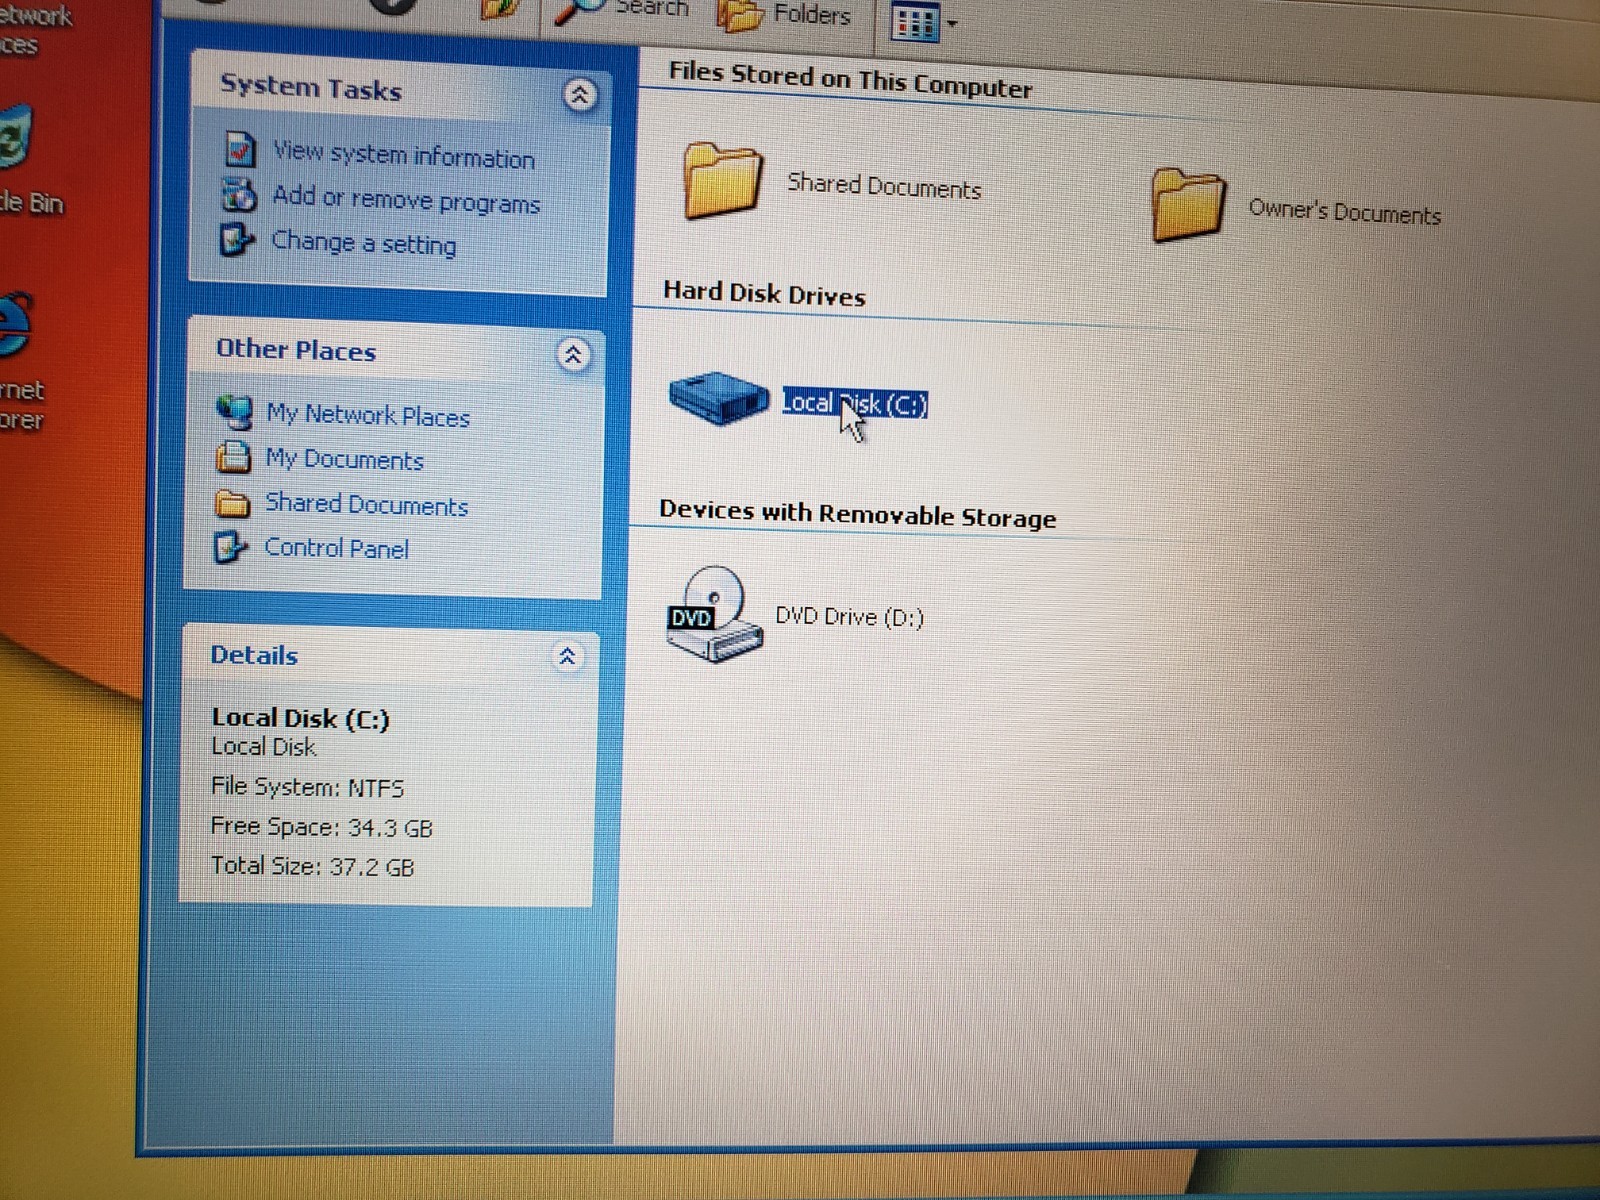Click My Network Places icon in sidebar
This screenshot has height=1200, width=1600.
coord(234,411)
